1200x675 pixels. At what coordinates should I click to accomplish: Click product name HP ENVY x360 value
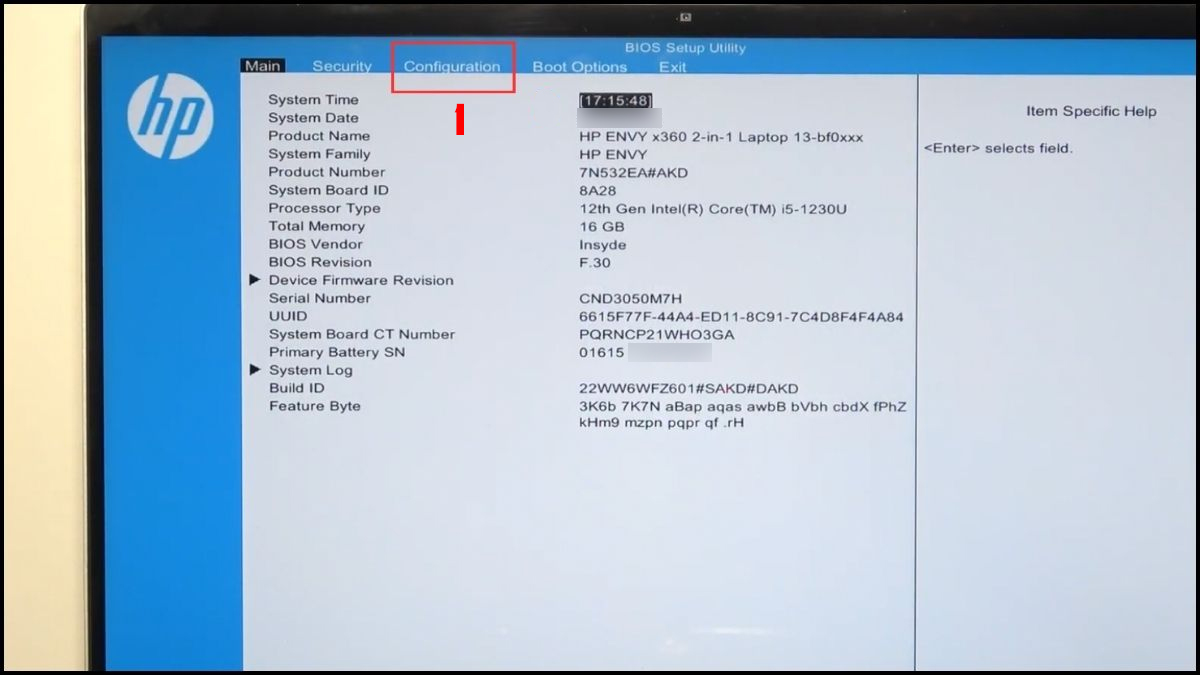coord(721,137)
